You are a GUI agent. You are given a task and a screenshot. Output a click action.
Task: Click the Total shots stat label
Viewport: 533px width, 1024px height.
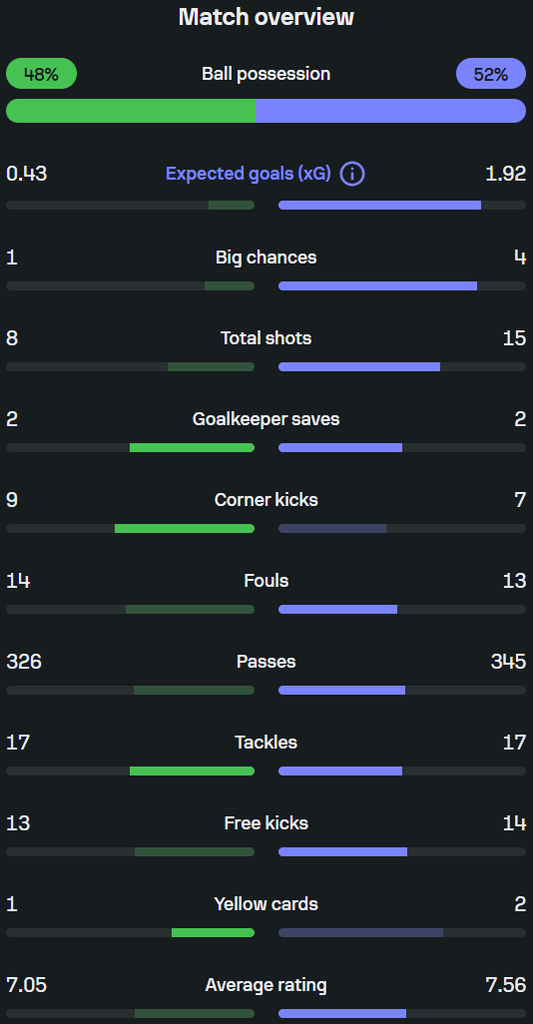tap(266, 338)
